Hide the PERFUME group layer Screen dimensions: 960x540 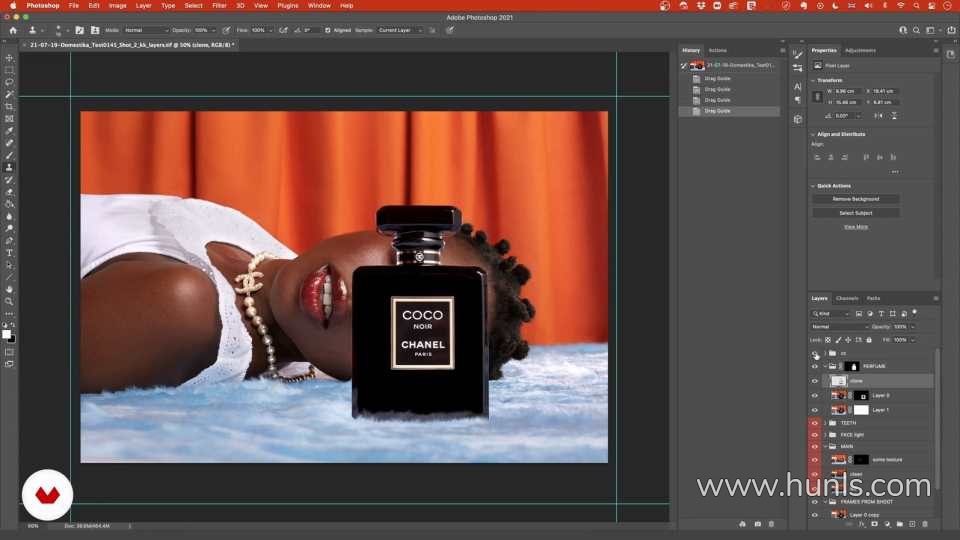pos(814,367)
